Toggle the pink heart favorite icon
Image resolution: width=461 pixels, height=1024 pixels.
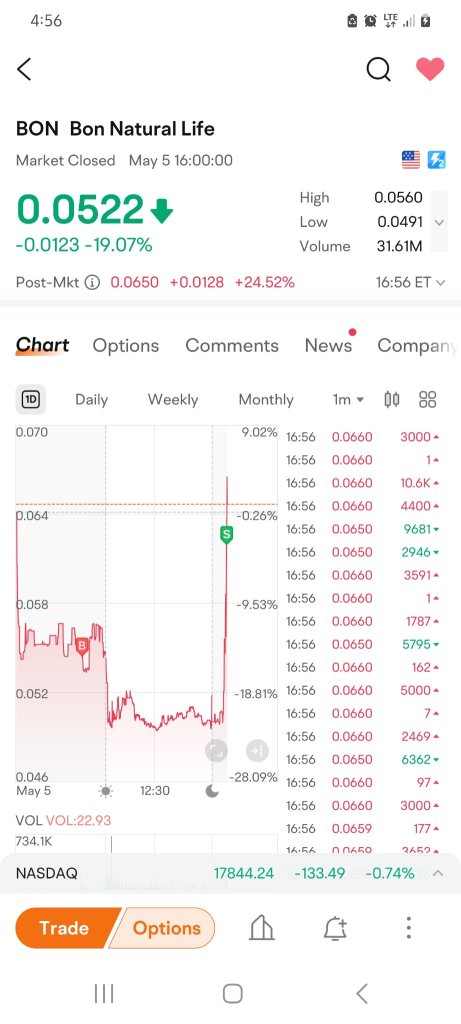430,69
